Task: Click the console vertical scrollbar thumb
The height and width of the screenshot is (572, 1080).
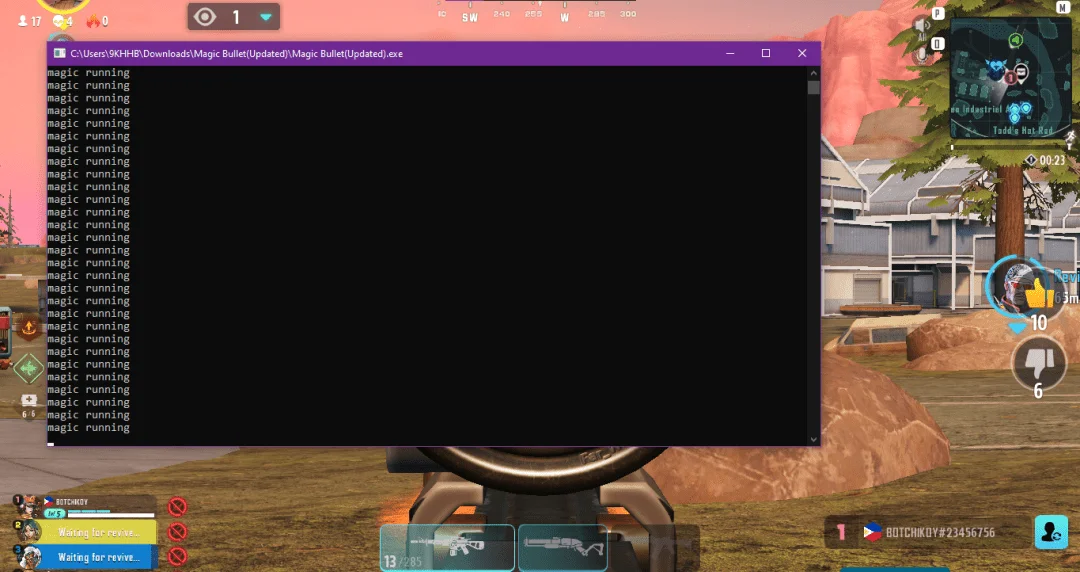Action: click(x=813, y=88)
